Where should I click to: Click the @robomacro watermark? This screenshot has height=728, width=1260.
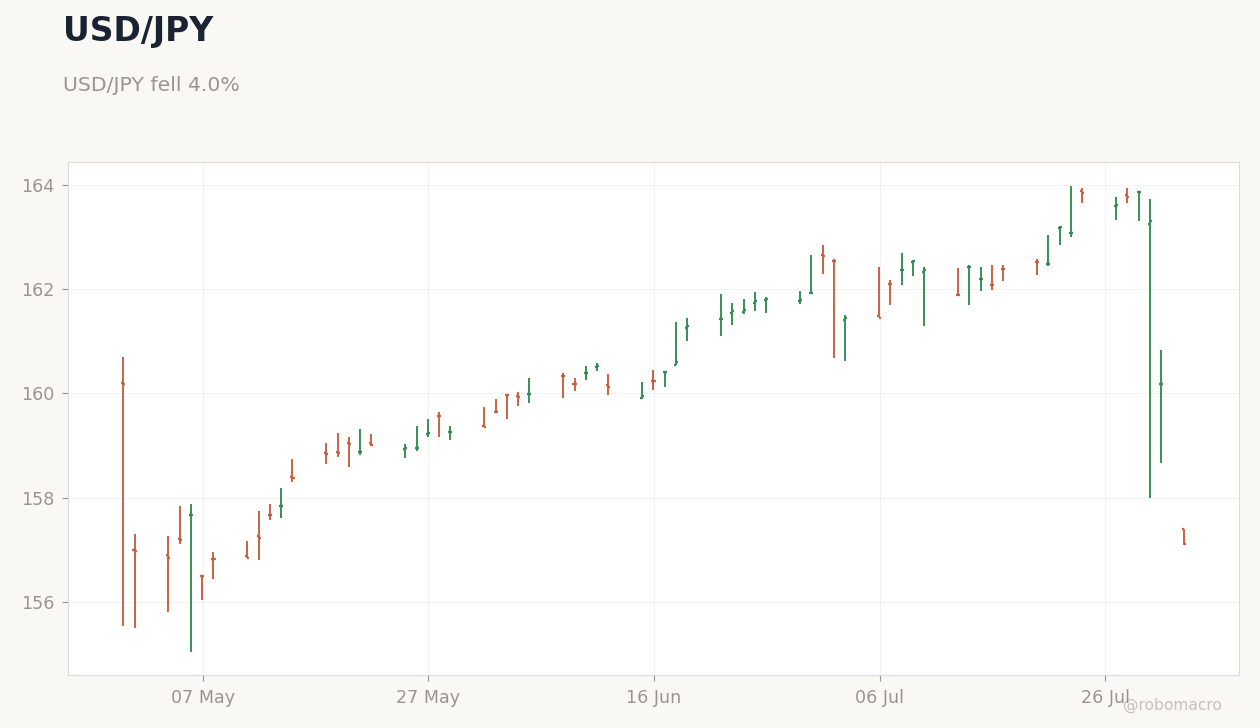1172,705
